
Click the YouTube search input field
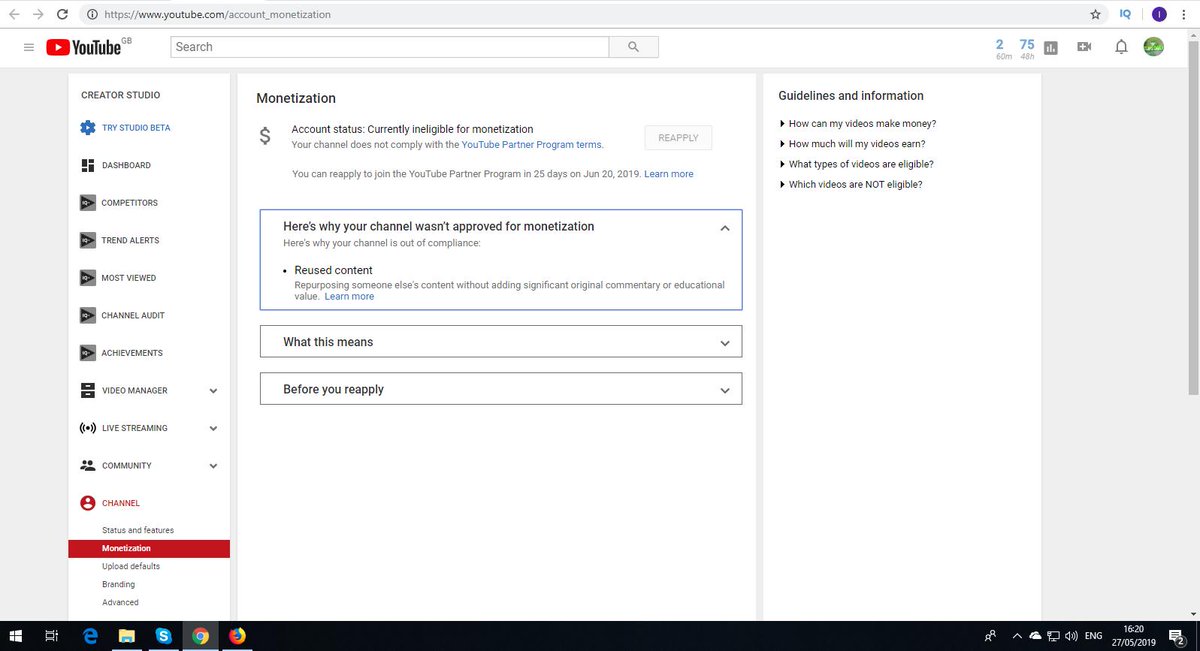(x=390, y=47)
